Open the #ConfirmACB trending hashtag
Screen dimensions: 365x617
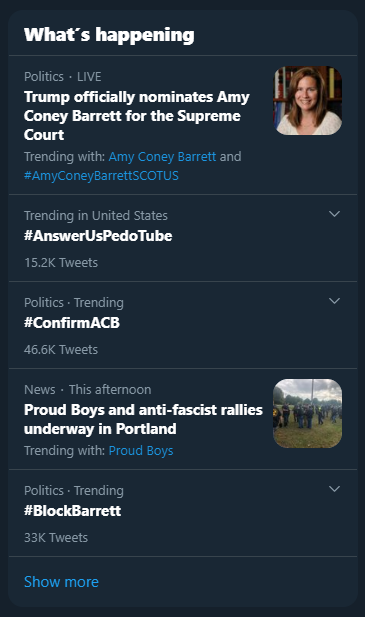tap(72, 323)
